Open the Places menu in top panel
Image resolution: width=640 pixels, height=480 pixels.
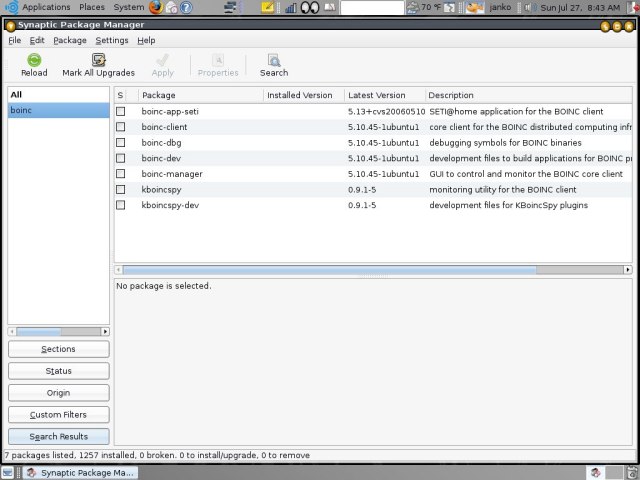[92, 7]
